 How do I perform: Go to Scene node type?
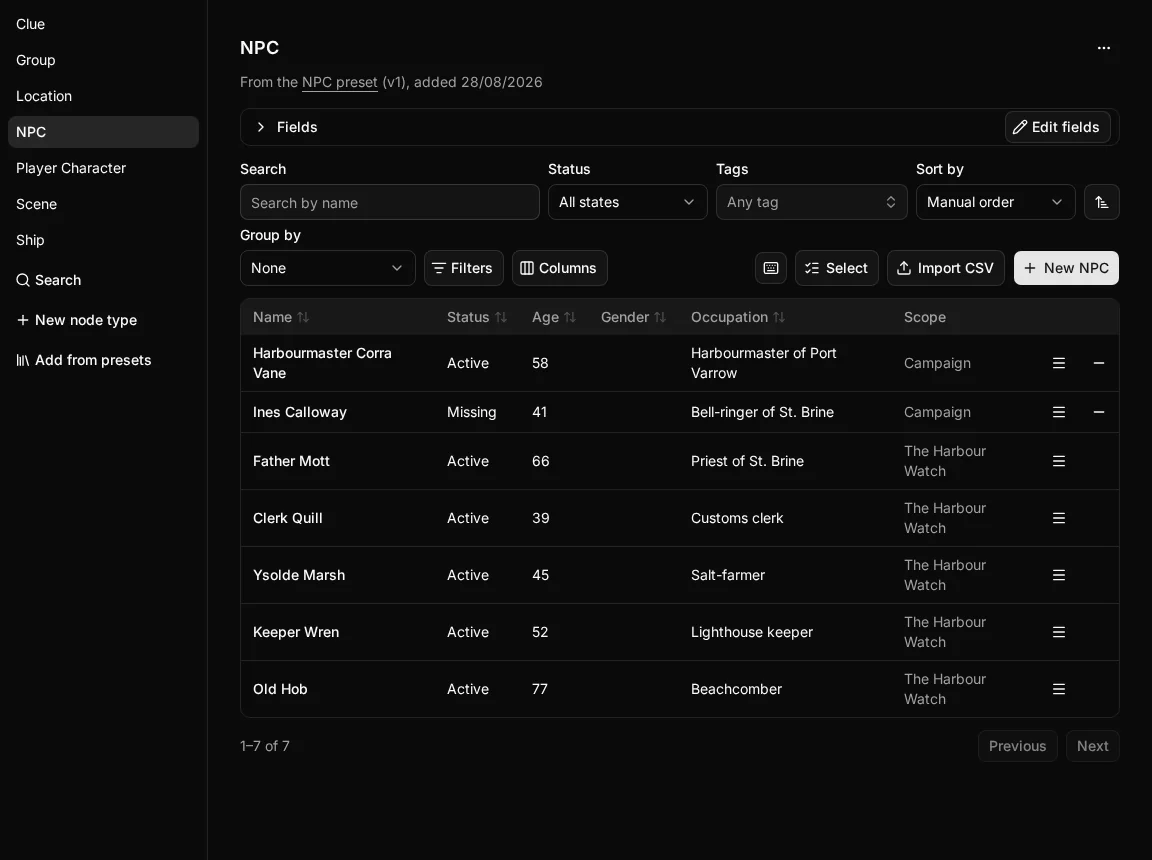[x=103, y=204]
